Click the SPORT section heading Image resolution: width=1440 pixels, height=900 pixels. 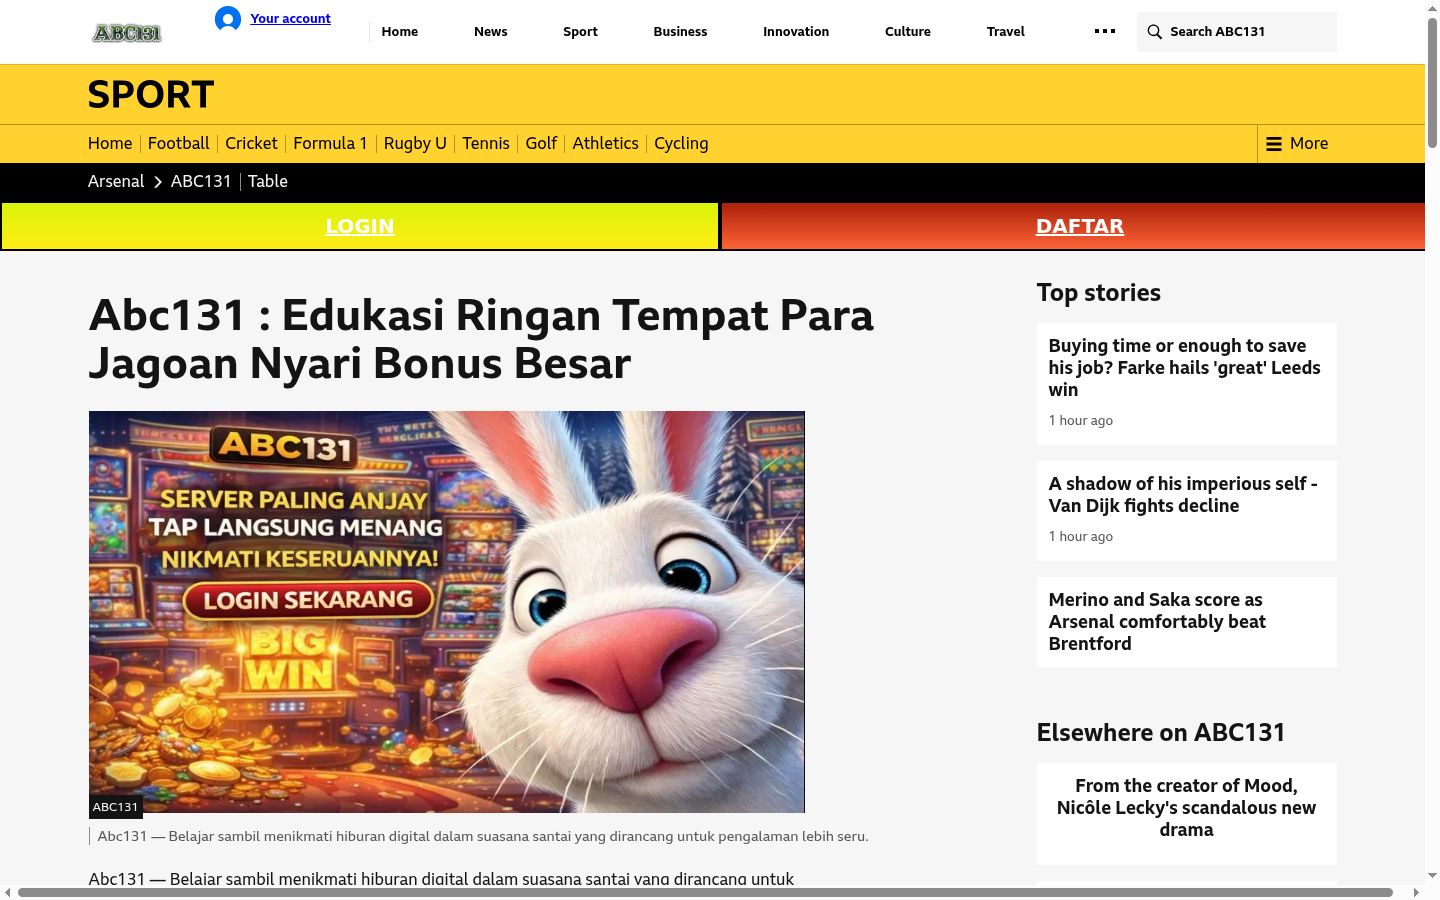click(151, 95)
